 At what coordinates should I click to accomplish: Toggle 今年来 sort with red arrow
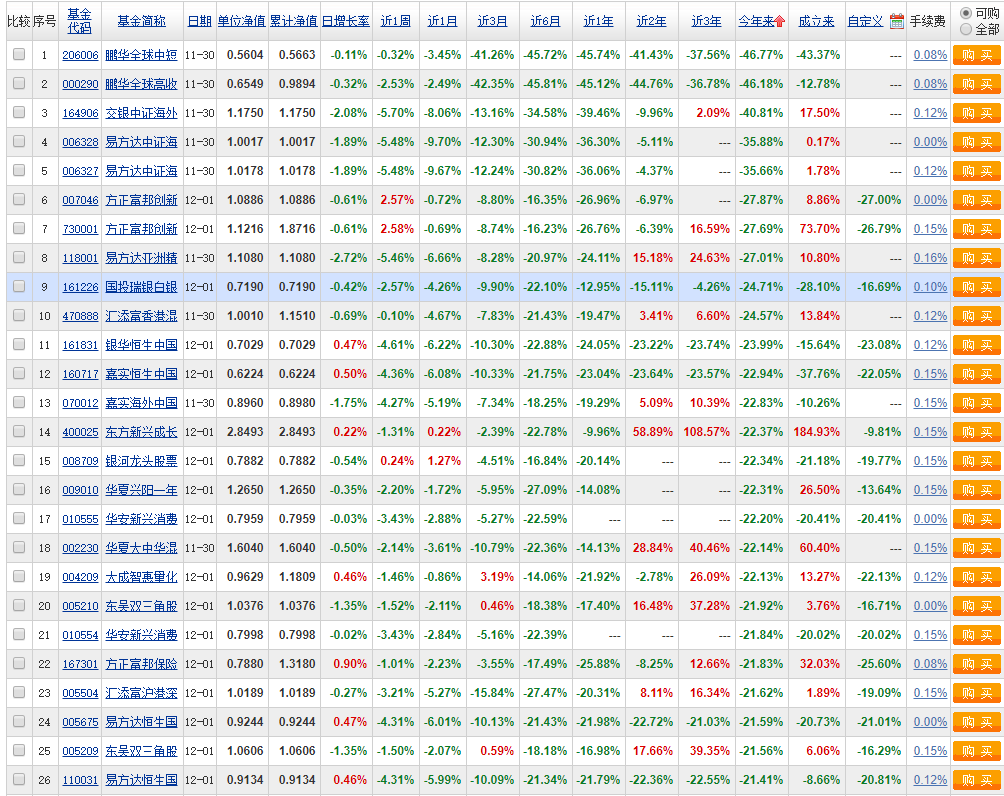761,21
